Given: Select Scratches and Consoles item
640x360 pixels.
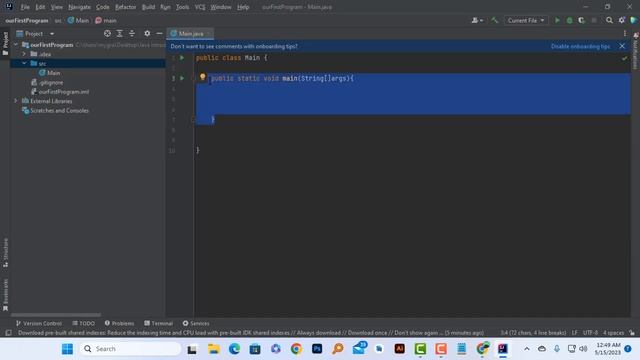Looking at the screenshot, I should click(x=55, y=111).
